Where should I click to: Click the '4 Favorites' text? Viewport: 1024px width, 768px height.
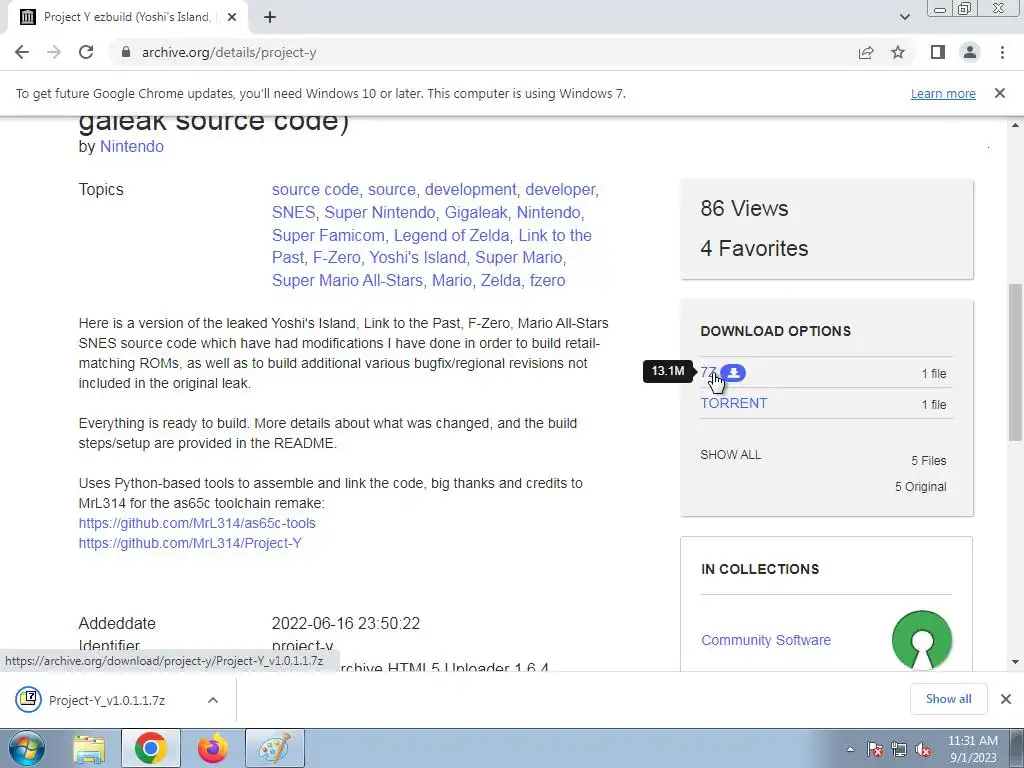click(754, 248)
